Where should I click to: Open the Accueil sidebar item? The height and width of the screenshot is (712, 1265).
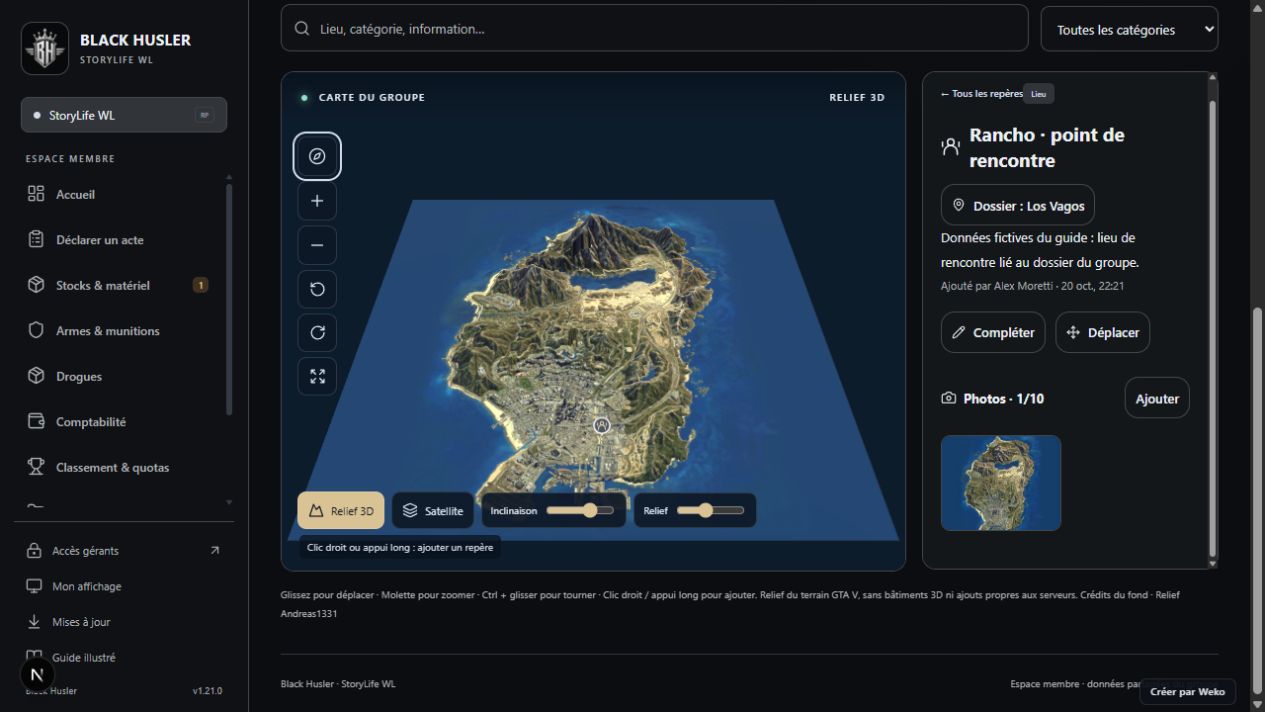[x=123, y=194]
